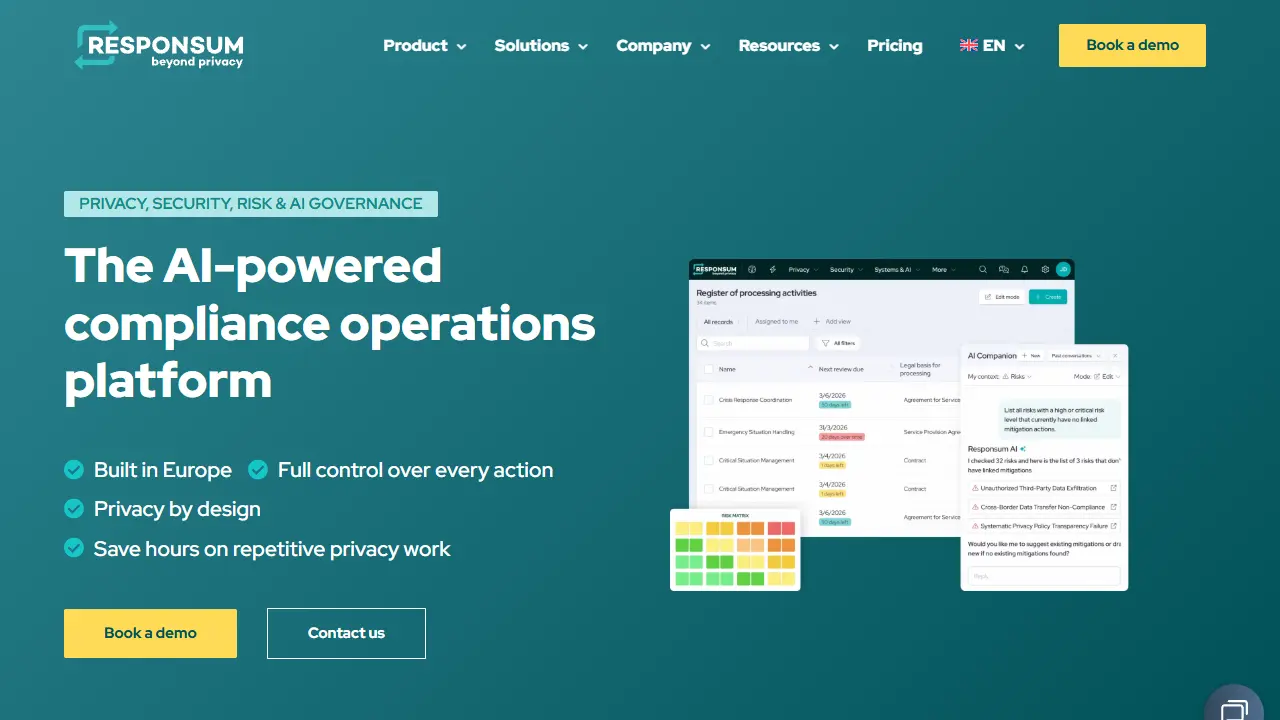Image resolution: width=1280 pixels, height=720 pixels.
Task: Click chat bubbles icon in app preview
Action: pos(1004,269)
